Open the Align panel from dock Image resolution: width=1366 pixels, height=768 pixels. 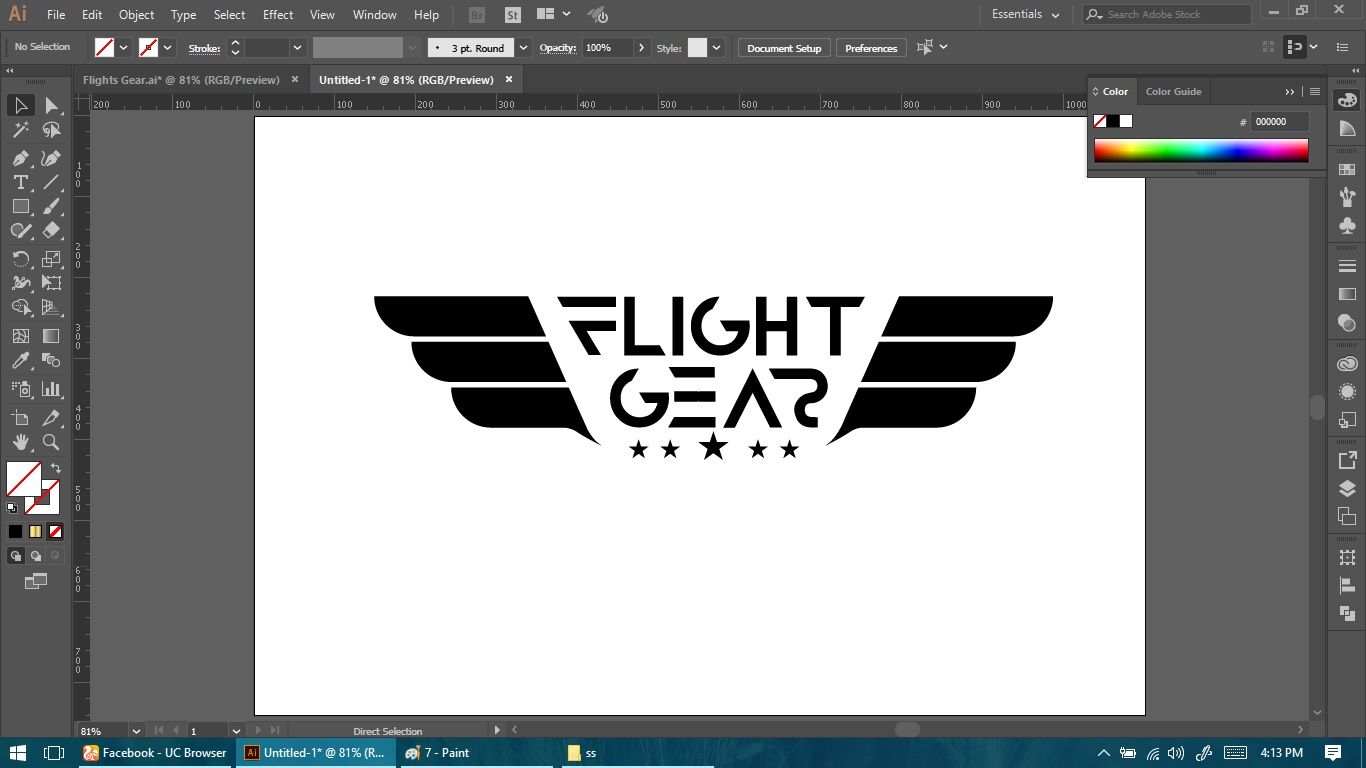point(1347,586)
